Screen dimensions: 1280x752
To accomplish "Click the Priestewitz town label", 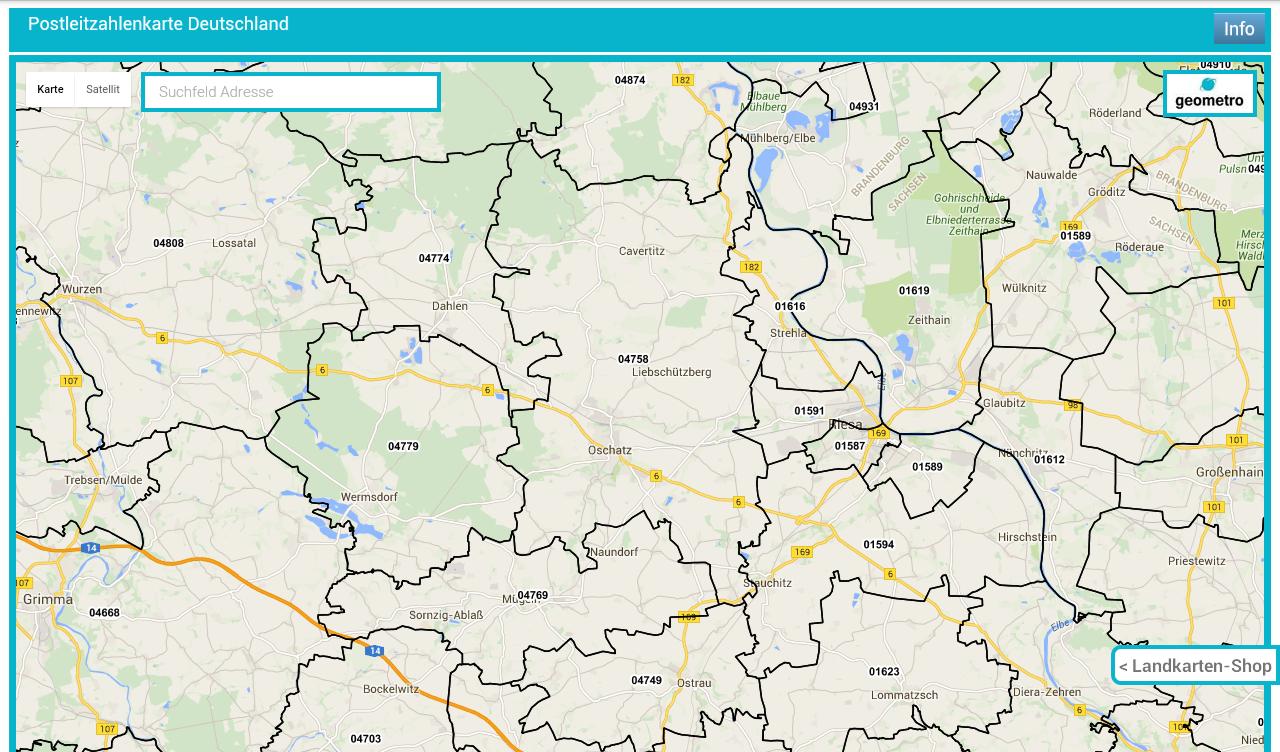I will coord(1197,561).
